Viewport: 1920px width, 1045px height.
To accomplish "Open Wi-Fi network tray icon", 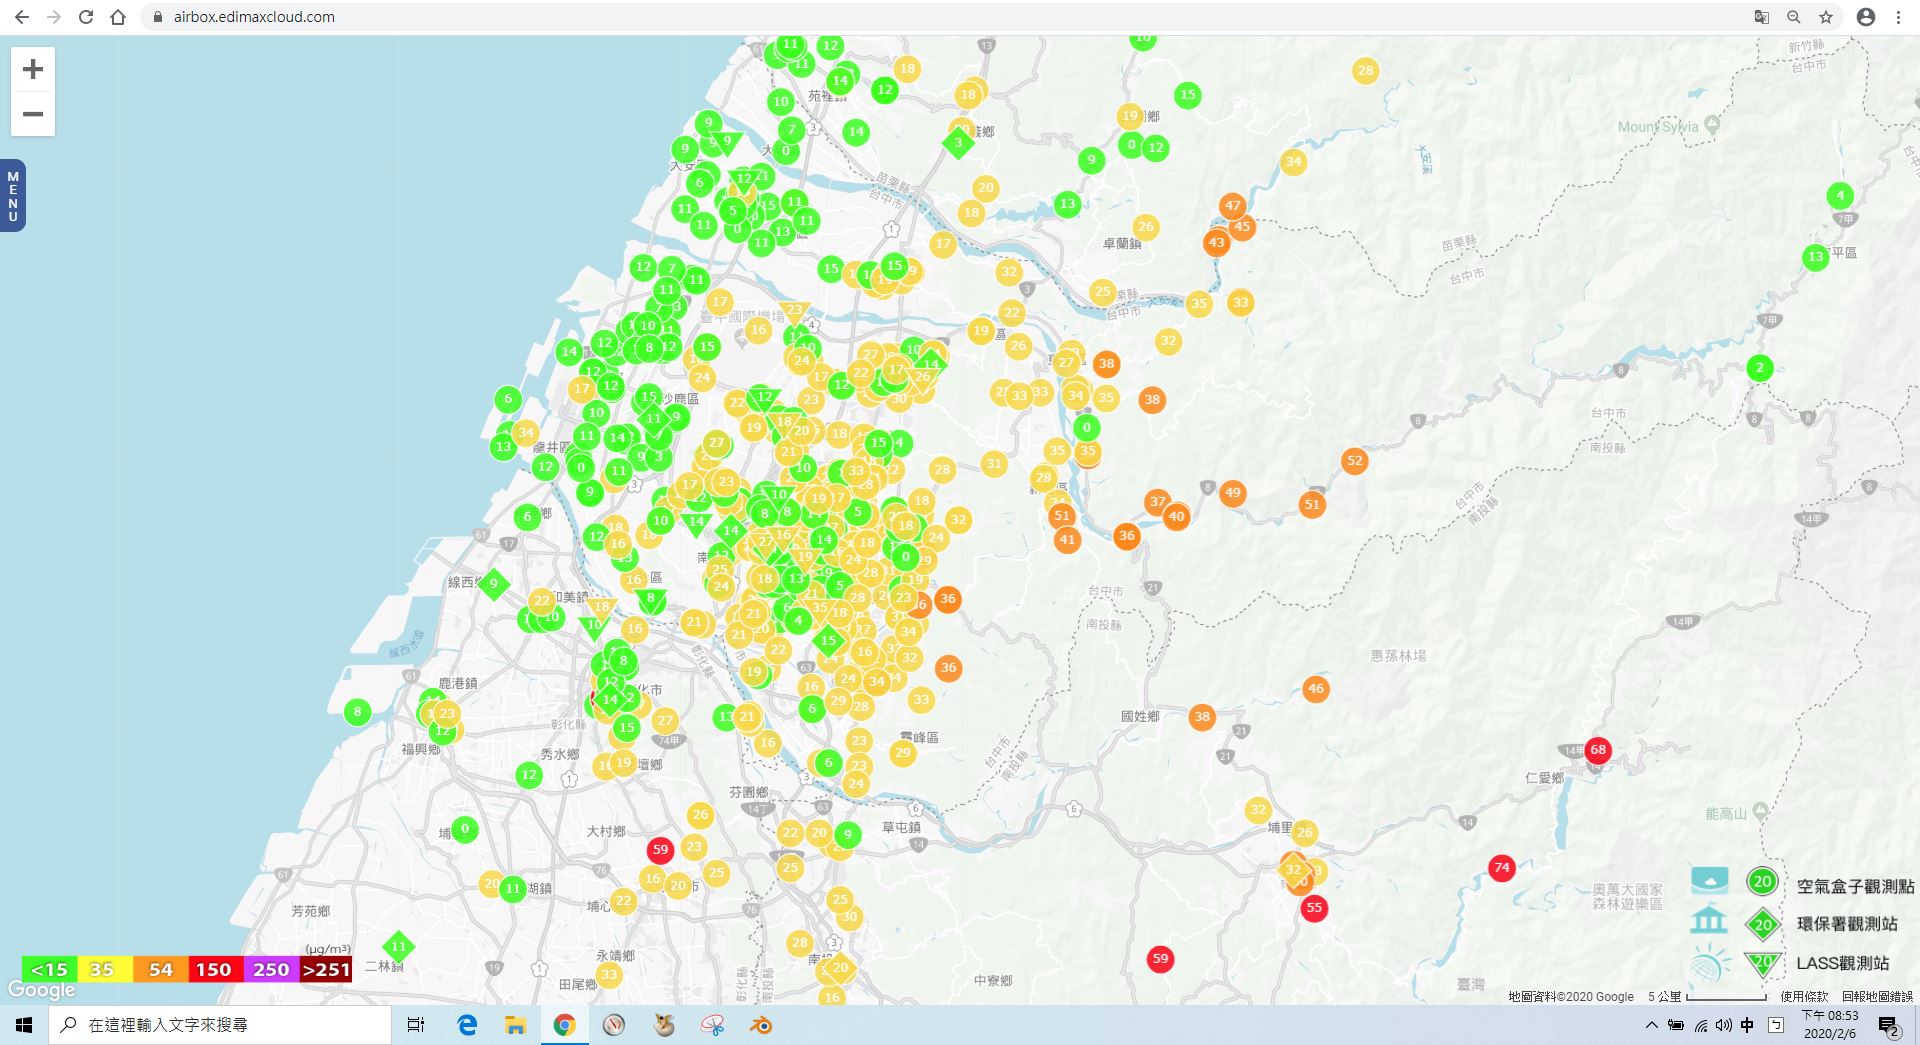I will (1700, 1025).
